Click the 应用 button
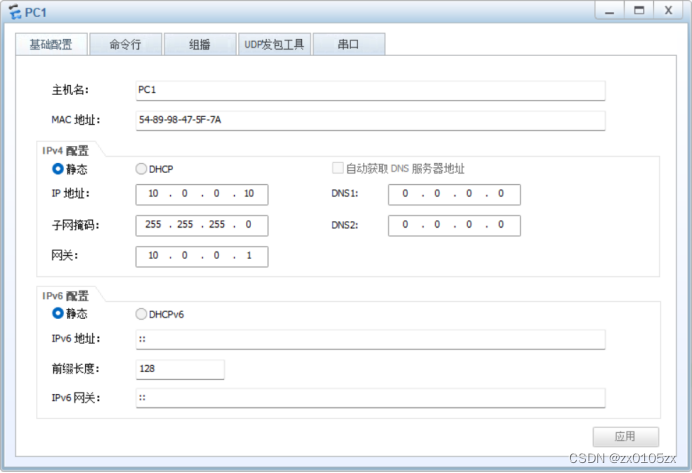This screenshot has width=692, height=473. [x=625, y=436]
